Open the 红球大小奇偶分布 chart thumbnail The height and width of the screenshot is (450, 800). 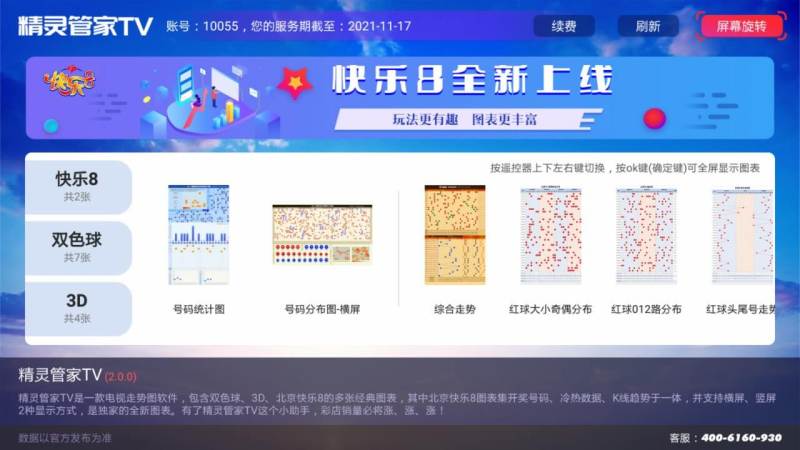pos(551,235)
